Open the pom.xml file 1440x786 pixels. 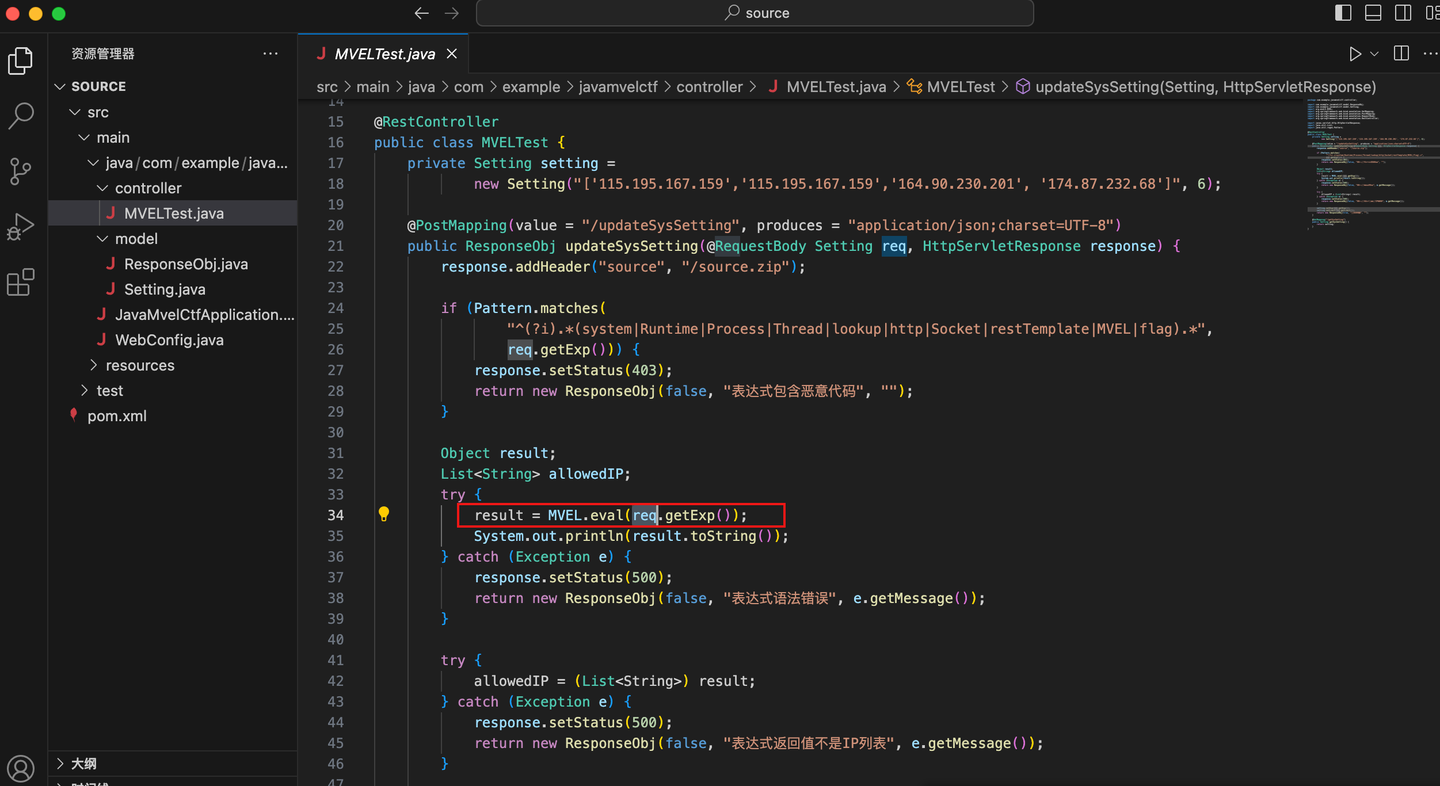(118, 415)
